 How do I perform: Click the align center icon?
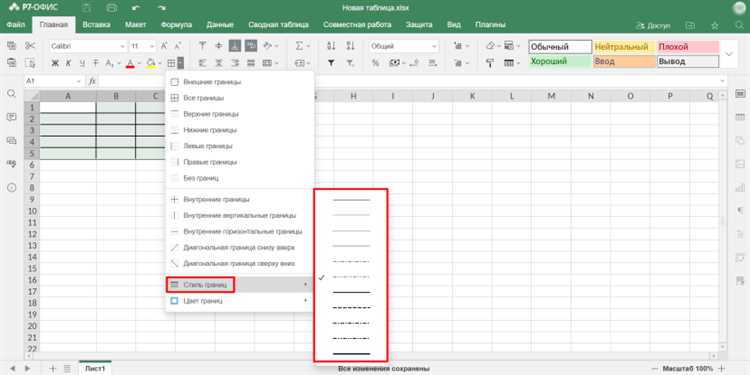click(x=219, y=63)
